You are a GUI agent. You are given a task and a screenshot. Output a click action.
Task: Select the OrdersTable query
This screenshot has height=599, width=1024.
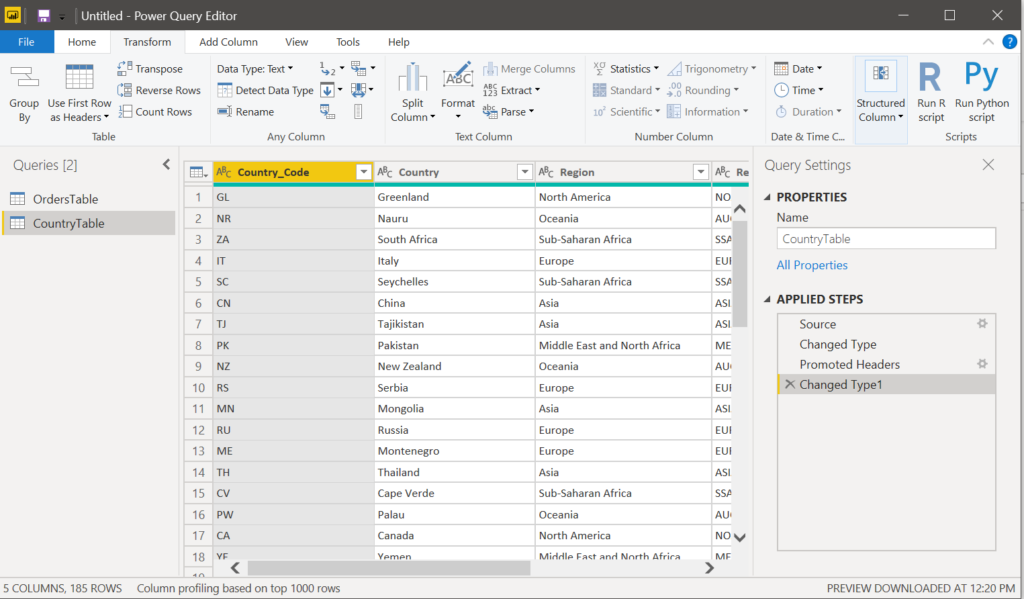point(65,199)
